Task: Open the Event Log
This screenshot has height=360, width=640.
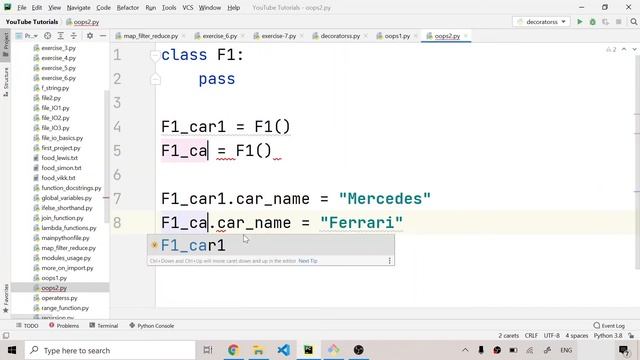Action: (x=609, y=326)
